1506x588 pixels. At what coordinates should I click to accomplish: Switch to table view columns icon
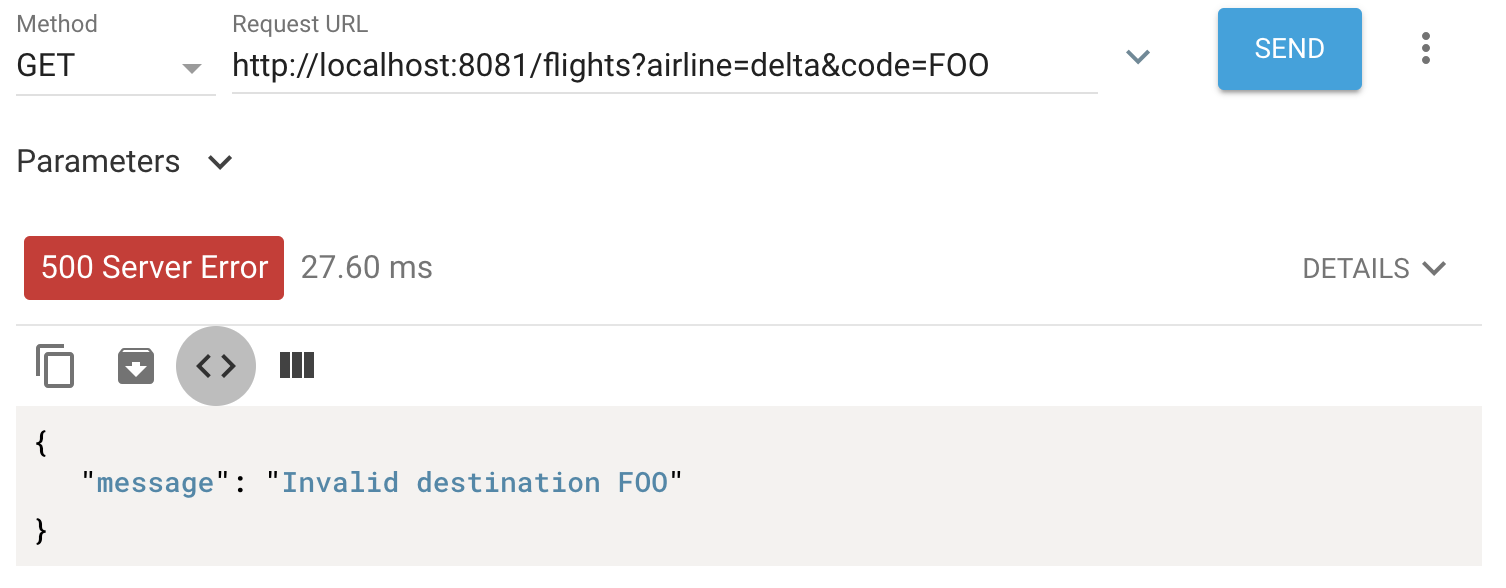[x=297, y=366]
